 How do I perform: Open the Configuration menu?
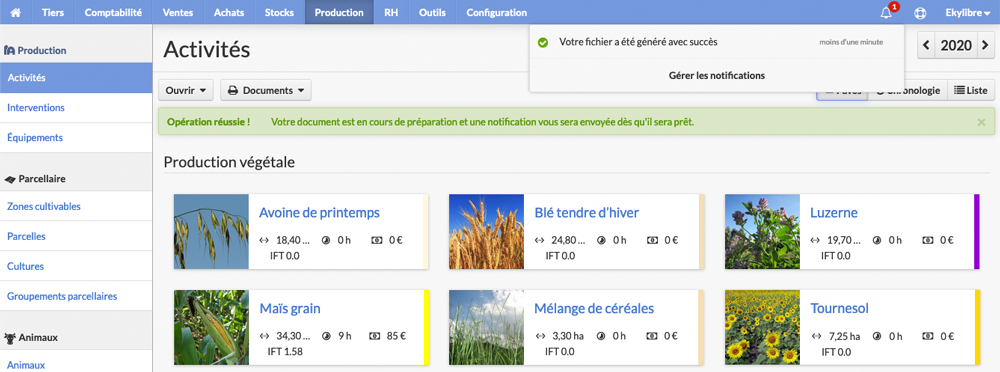(x=497, y=12)
